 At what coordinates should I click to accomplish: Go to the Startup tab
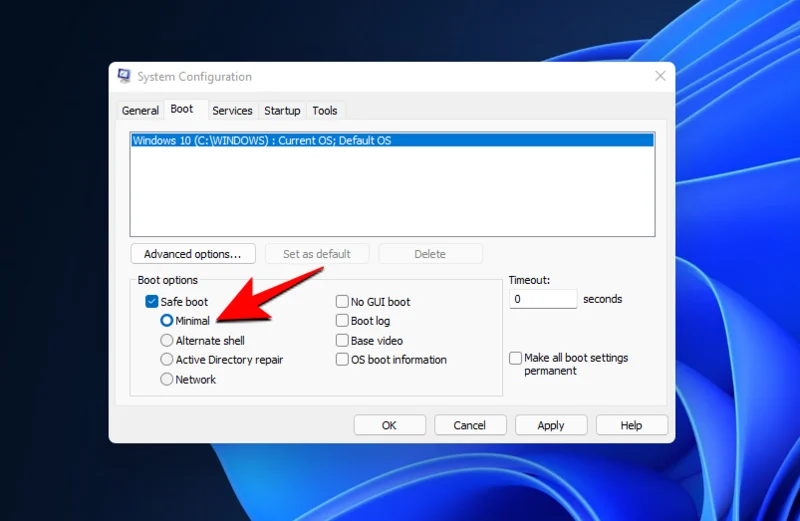pos(282,111)
